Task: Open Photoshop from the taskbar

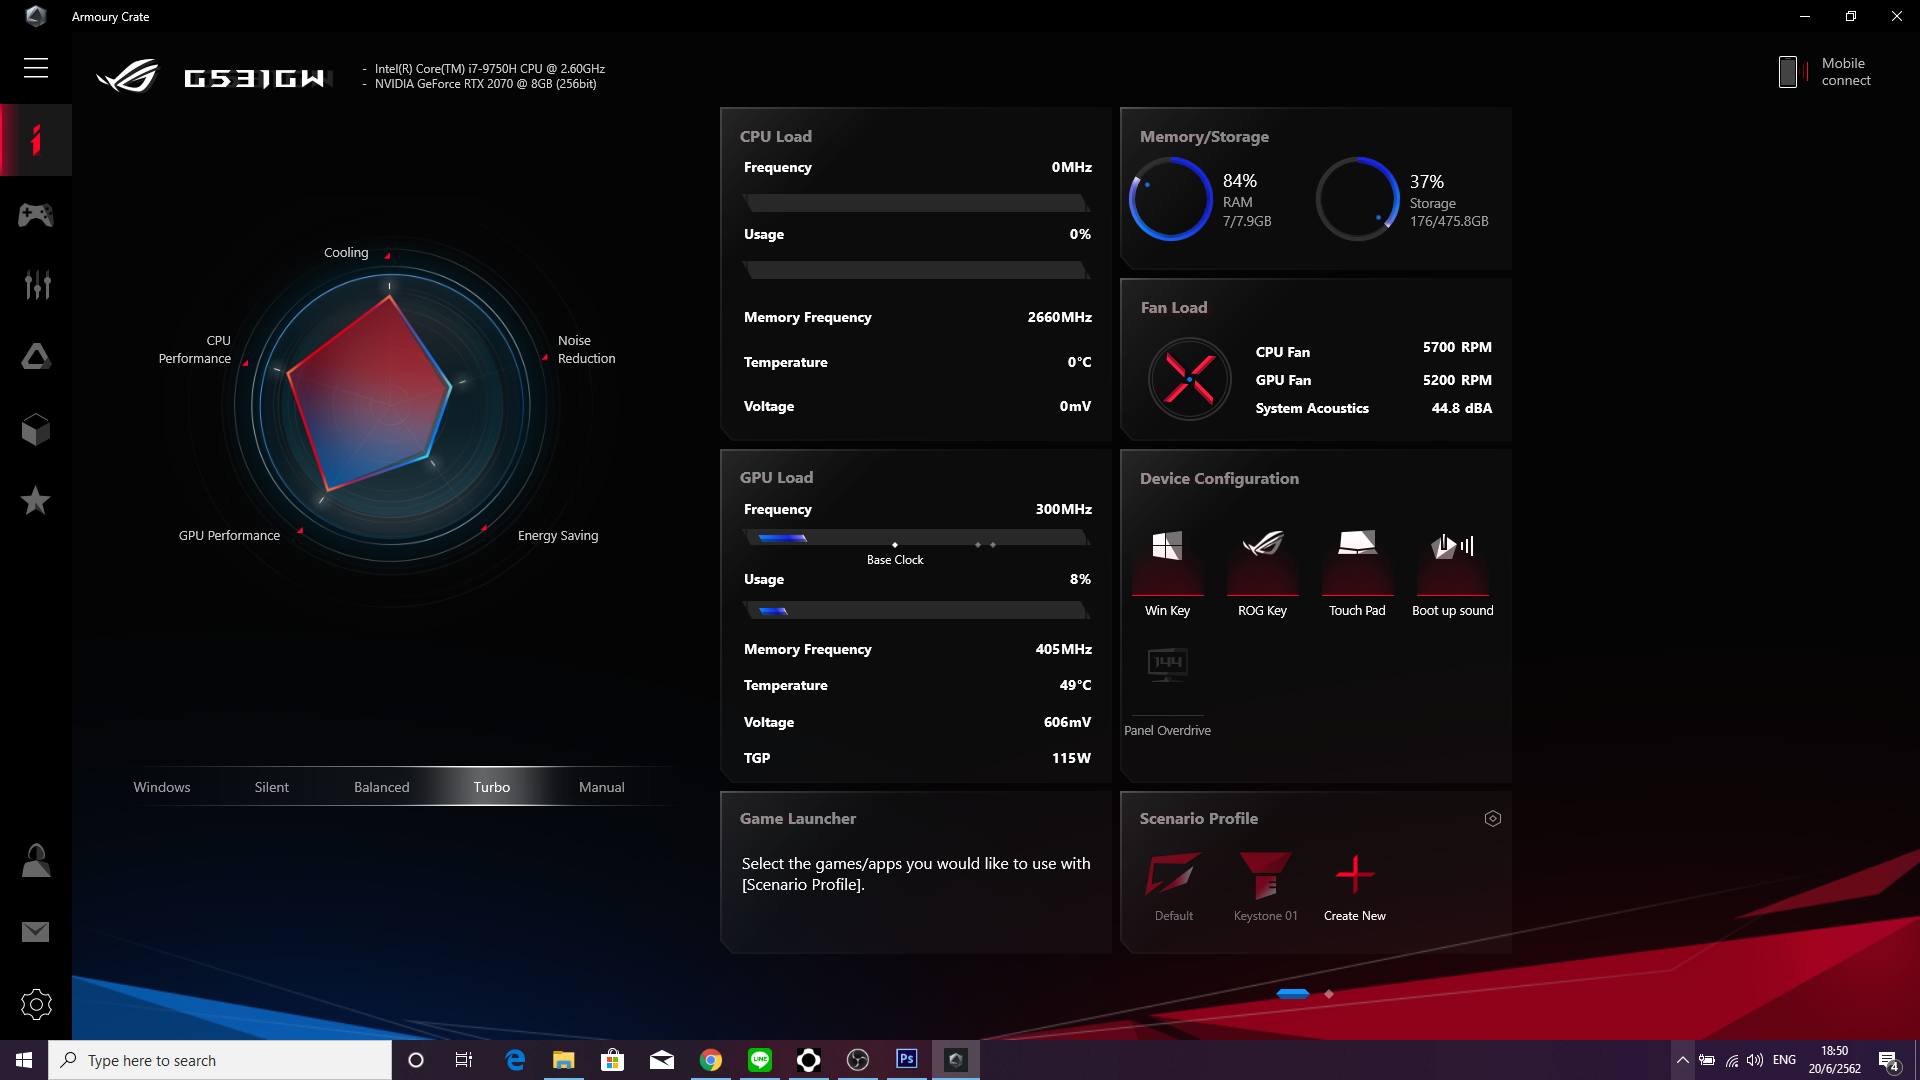Action: point(907,1060)
